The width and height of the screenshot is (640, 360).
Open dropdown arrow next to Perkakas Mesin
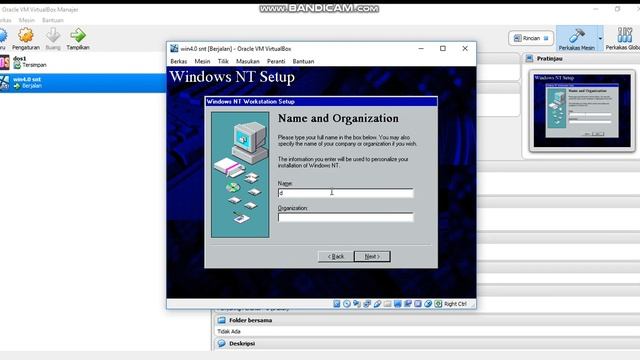(x=600, y=38)
